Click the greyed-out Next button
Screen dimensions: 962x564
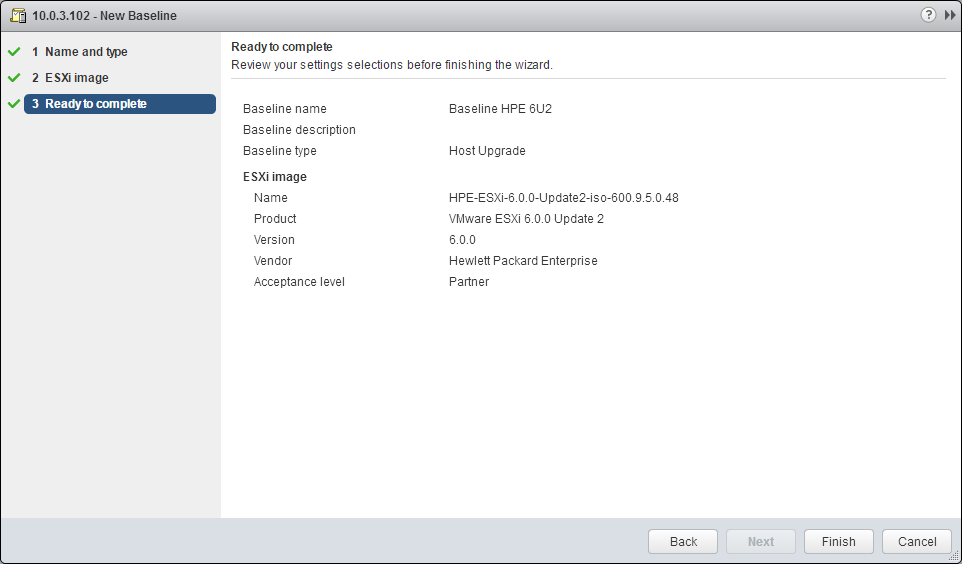point(760,541)
